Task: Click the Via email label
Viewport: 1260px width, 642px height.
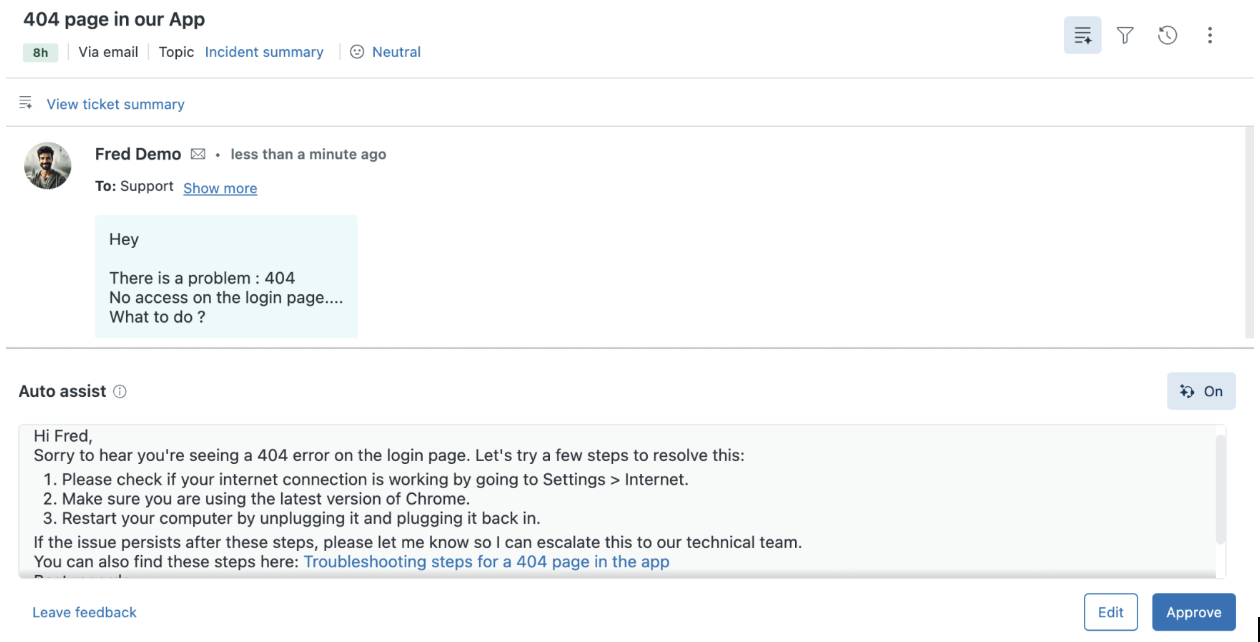Action: [108, 52]
